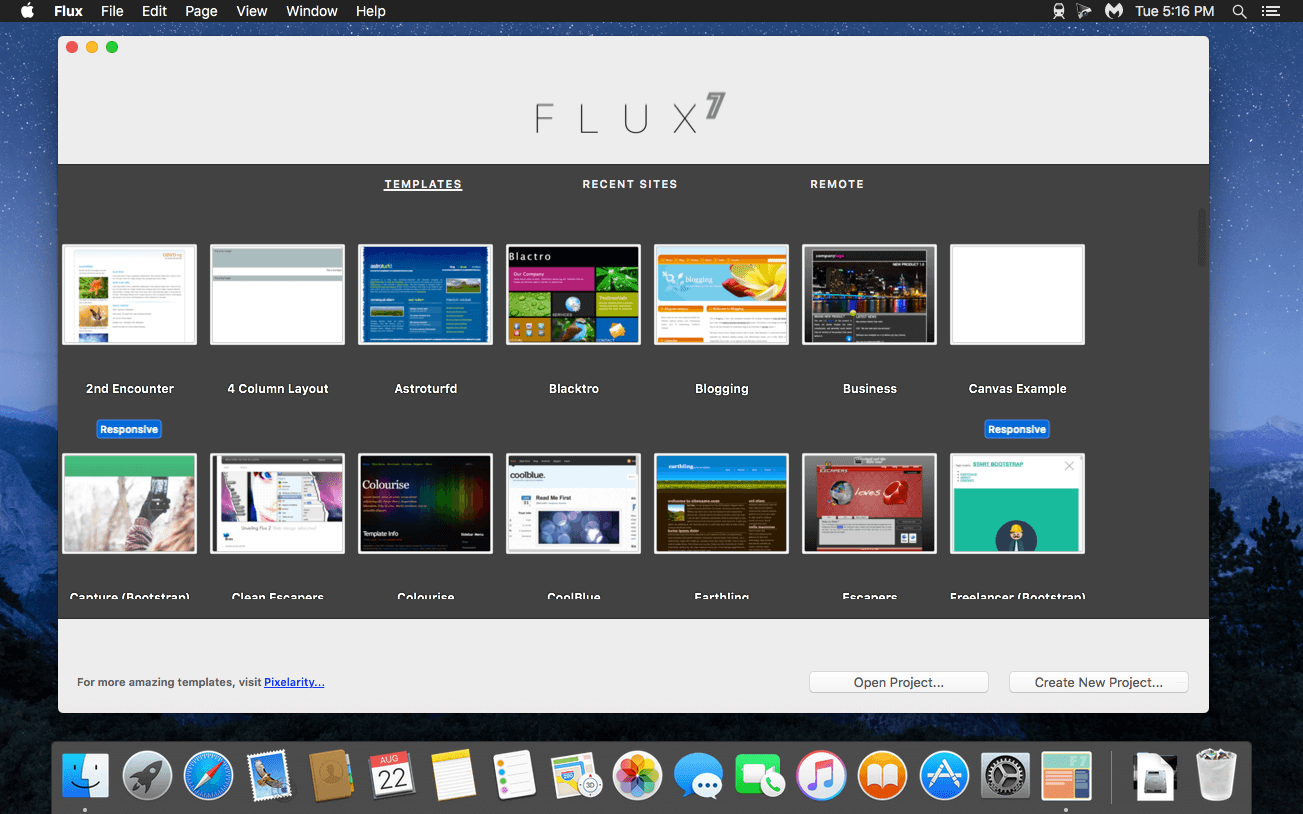
Task: Open the Messages app in the Dock
Action: [699, 776]
